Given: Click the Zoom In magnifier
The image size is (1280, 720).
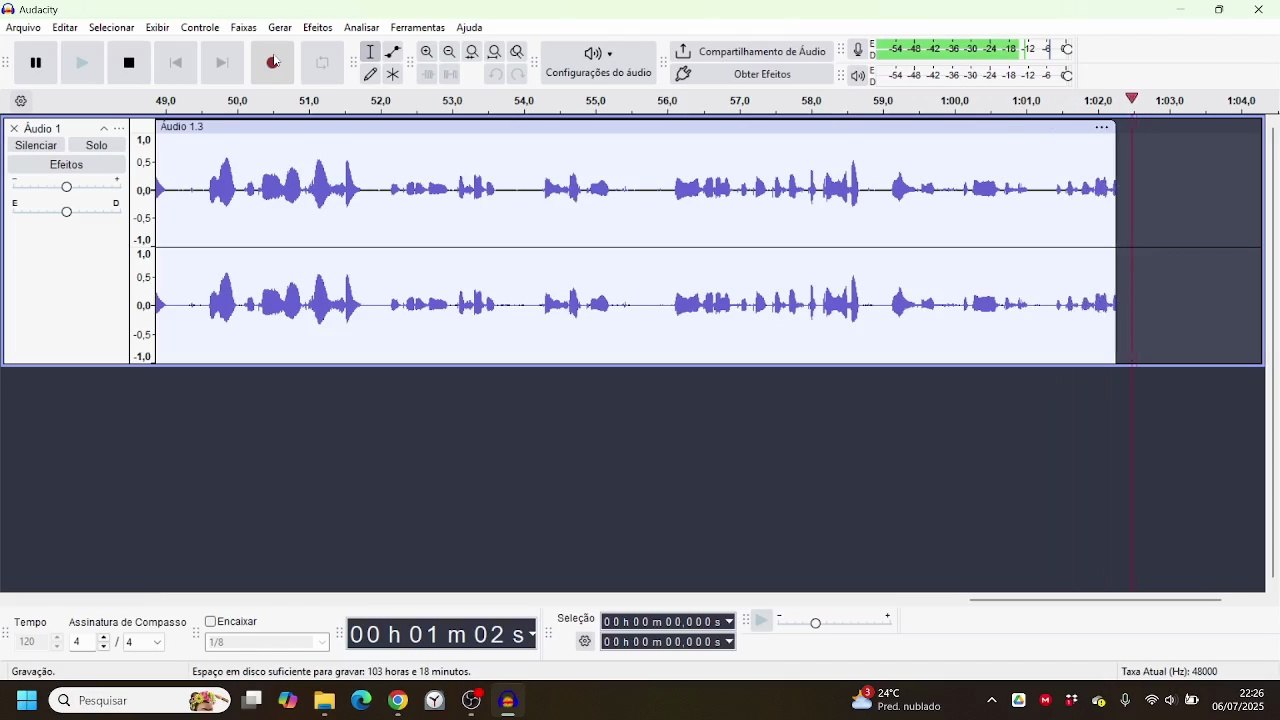Looking at the screenshot, I should [x=427, y=52].
